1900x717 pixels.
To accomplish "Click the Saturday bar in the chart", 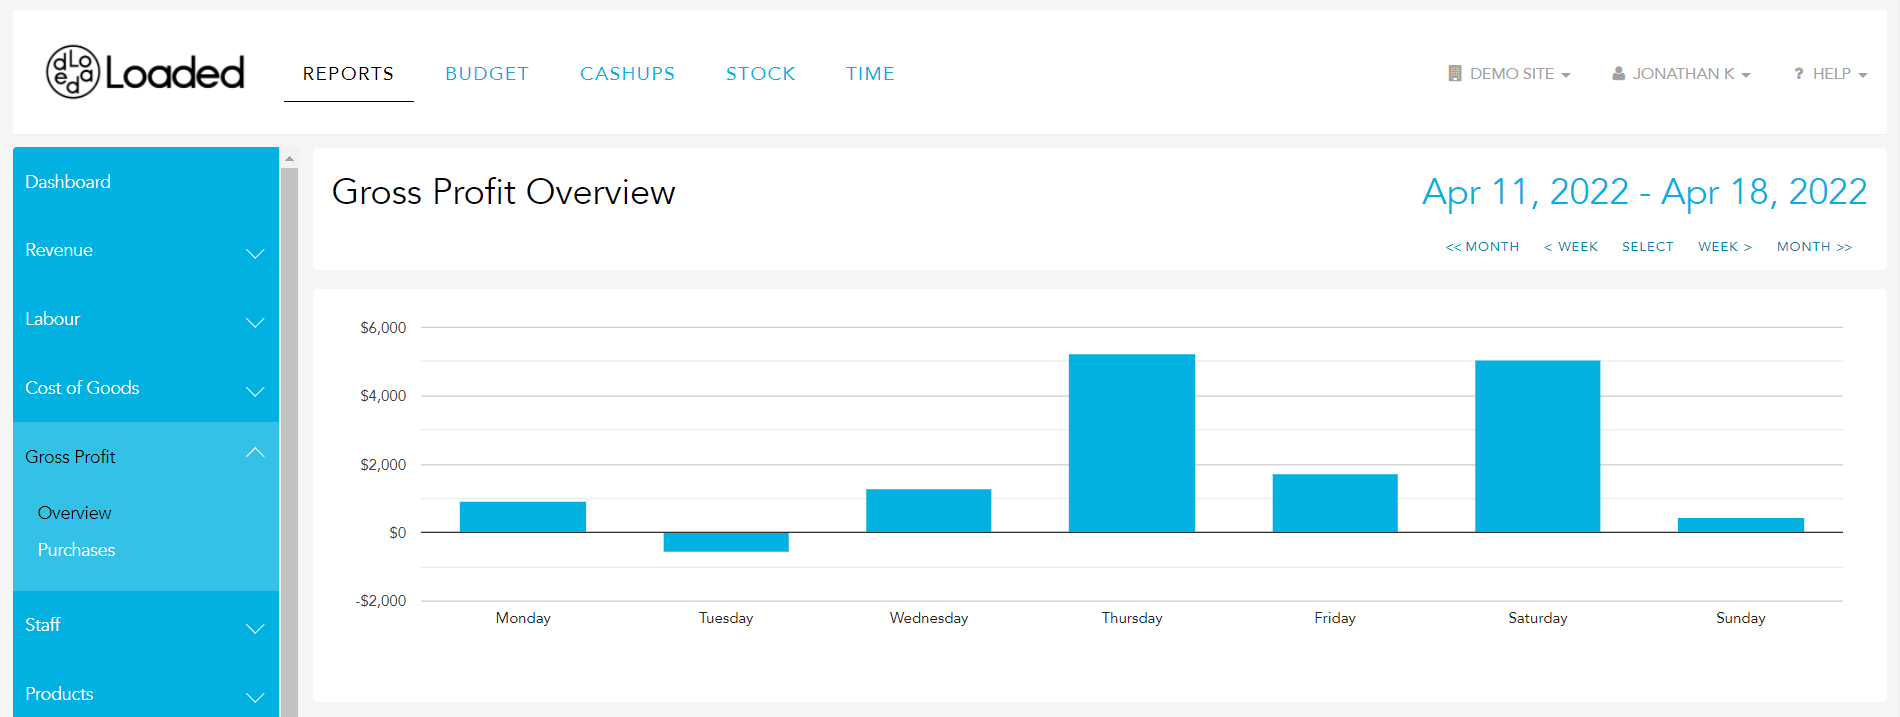I will click(x=1538, y=446).
